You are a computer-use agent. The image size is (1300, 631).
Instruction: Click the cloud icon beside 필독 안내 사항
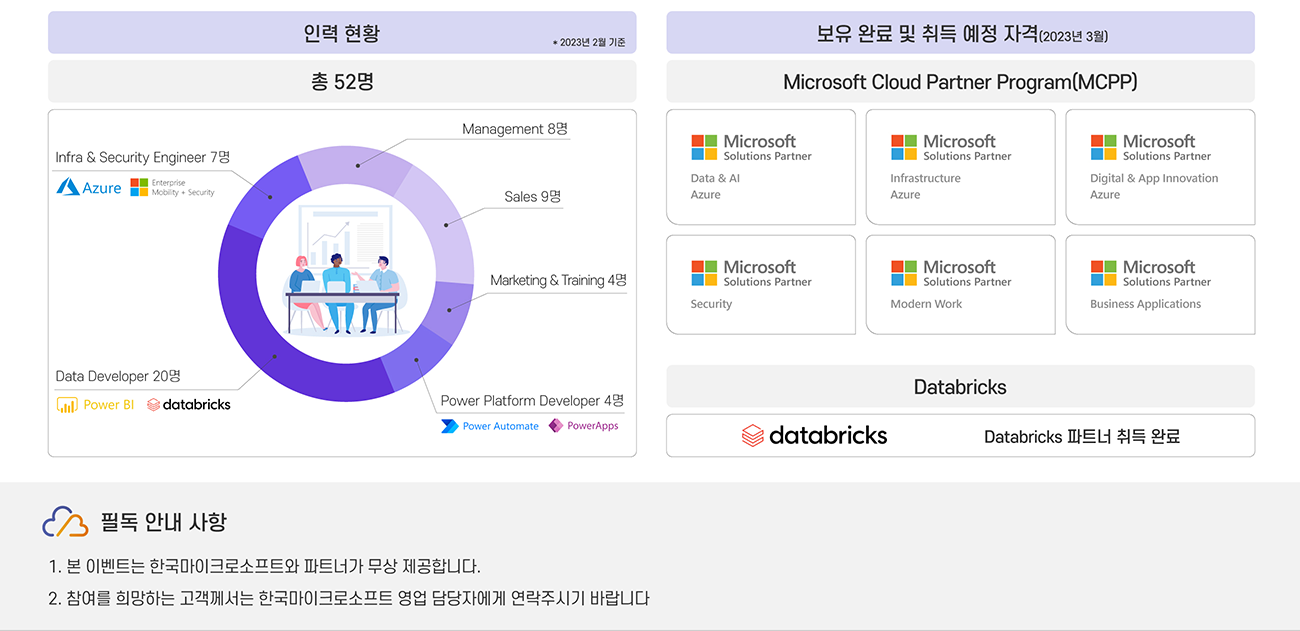(x=65, y=521)
